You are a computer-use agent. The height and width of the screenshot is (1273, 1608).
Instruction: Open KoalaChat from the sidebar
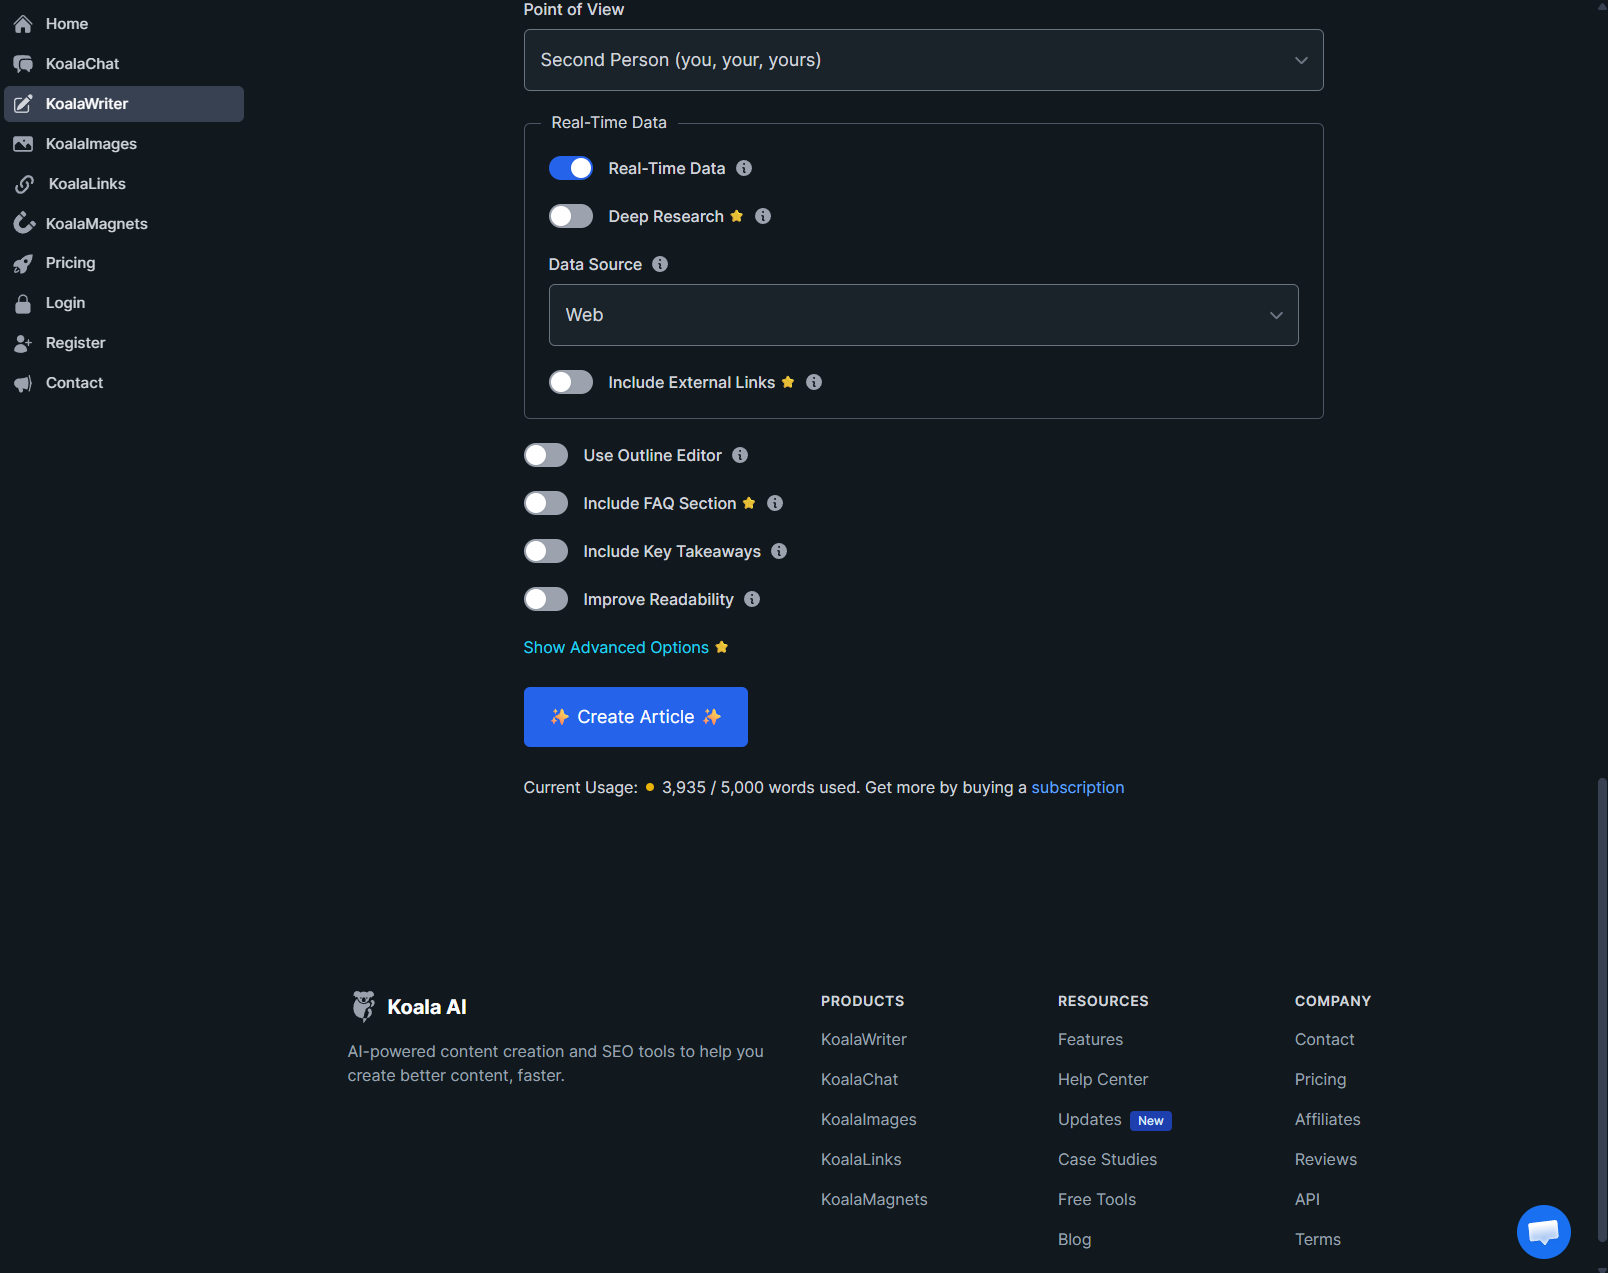click(124, 64)
